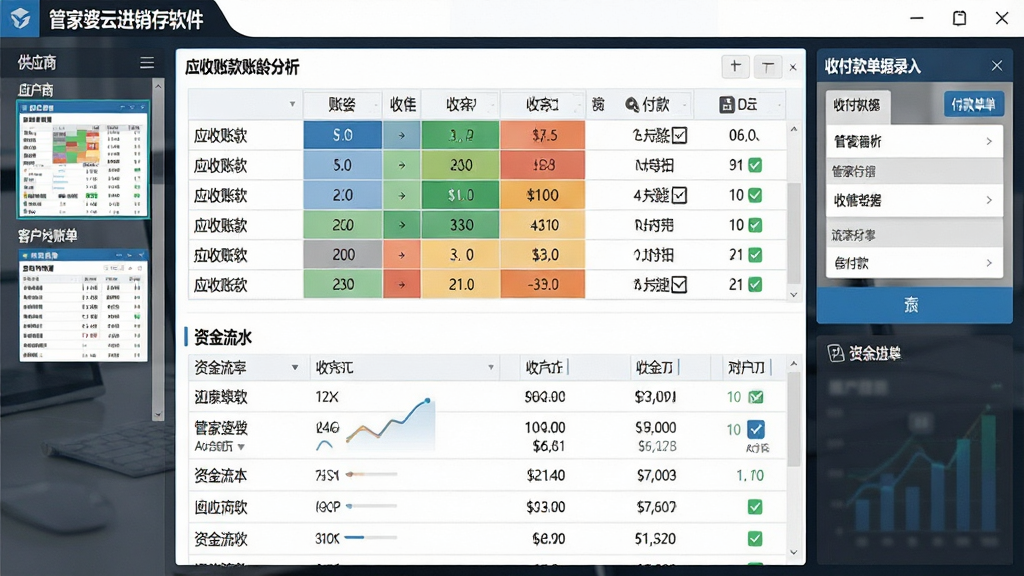1024x576 pixels.
Task: Click the app logo in the title bar
Action: [x=20, y=18]
